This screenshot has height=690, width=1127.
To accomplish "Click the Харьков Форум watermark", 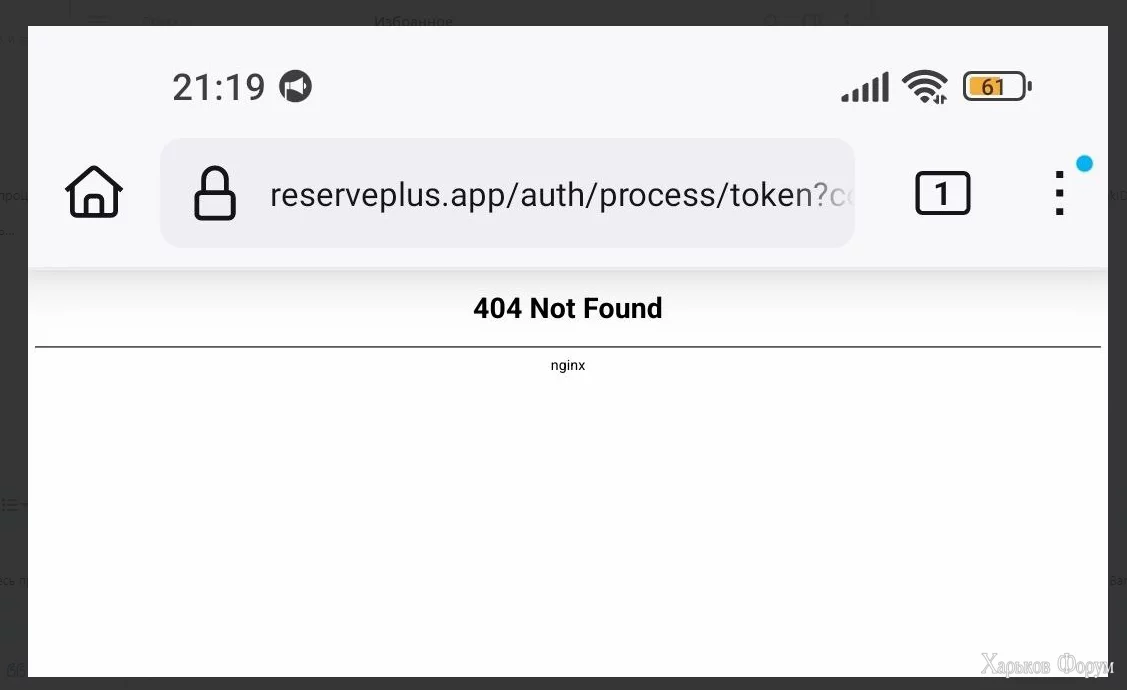I will point(1047,664).
